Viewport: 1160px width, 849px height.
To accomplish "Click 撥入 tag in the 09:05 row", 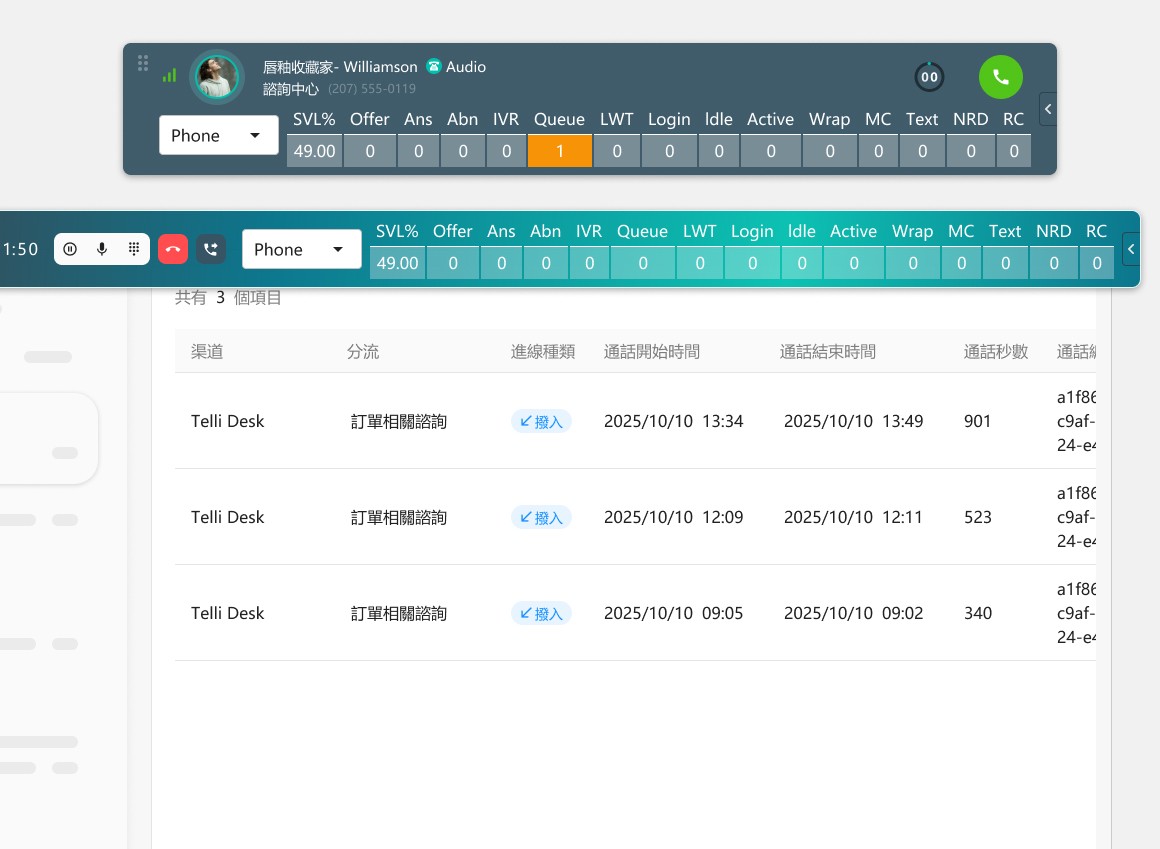I will 541,613.
